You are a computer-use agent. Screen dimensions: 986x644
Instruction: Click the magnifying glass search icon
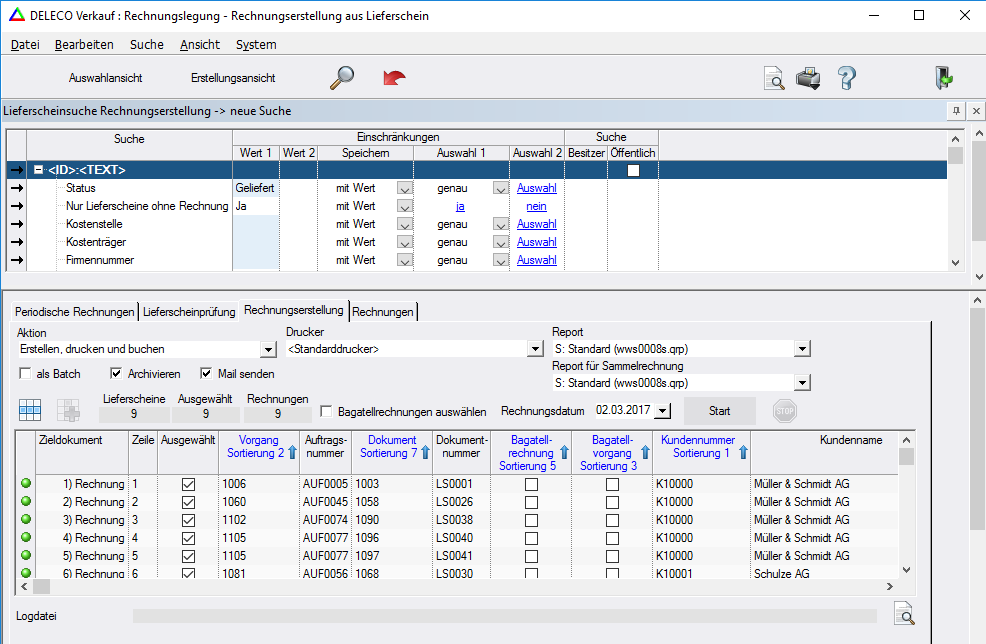342,78
